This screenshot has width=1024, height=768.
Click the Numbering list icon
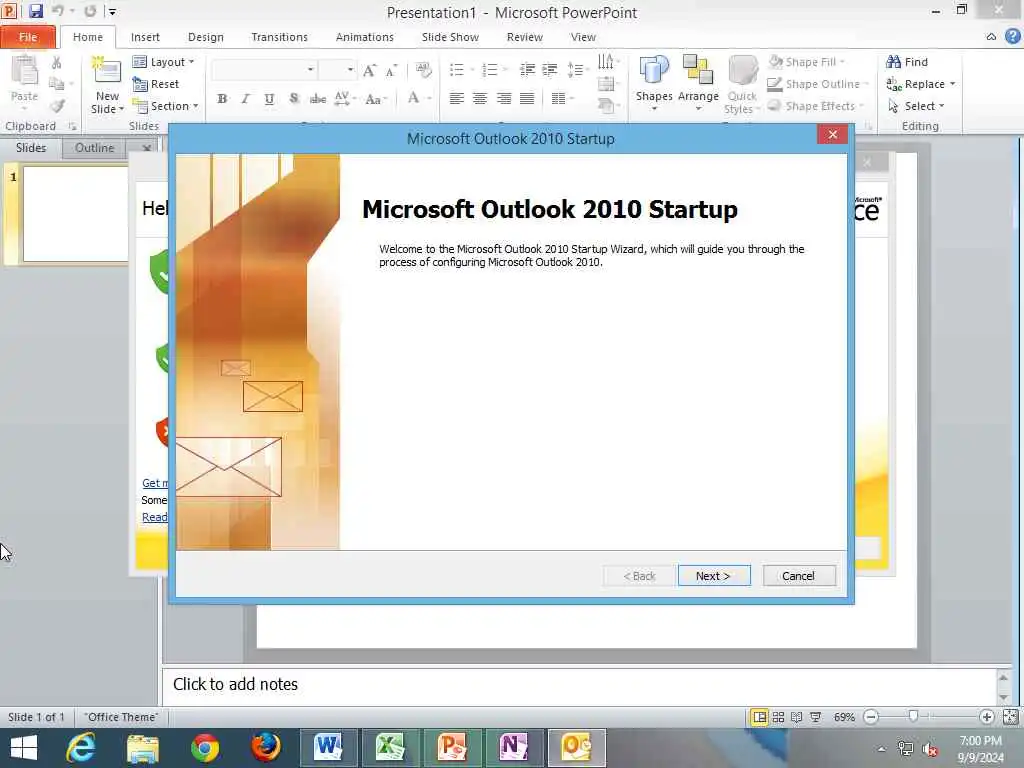coord(490,69)
